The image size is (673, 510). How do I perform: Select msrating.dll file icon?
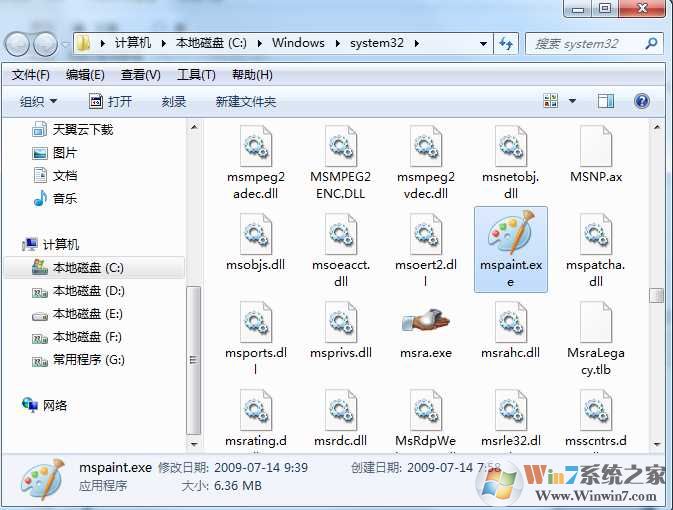256,410
